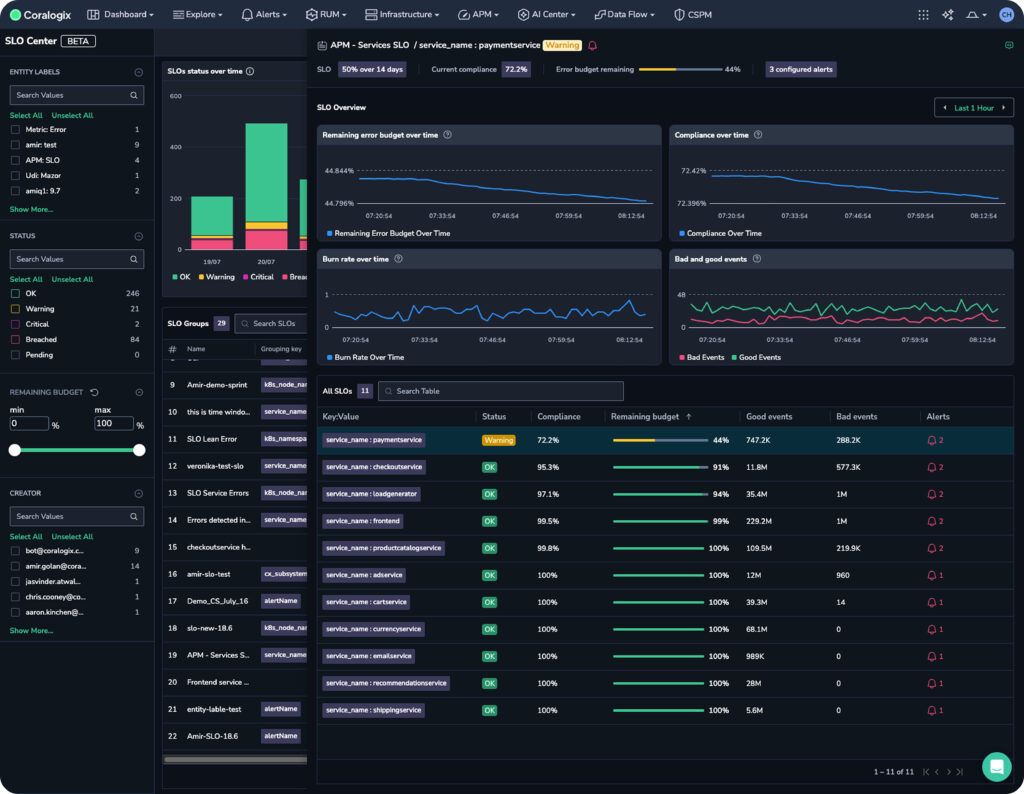This screenshot has height=794, width=1024.
Task: Go to first page of All SLOs table
Action: pyautogui.click(x=926, y=772)
